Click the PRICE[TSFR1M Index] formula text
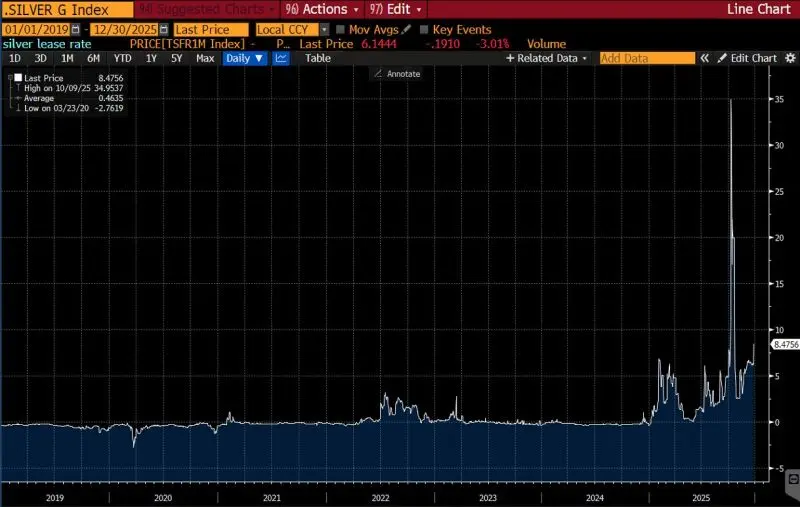This screenshot has width=800, height=507. point(187,44)
